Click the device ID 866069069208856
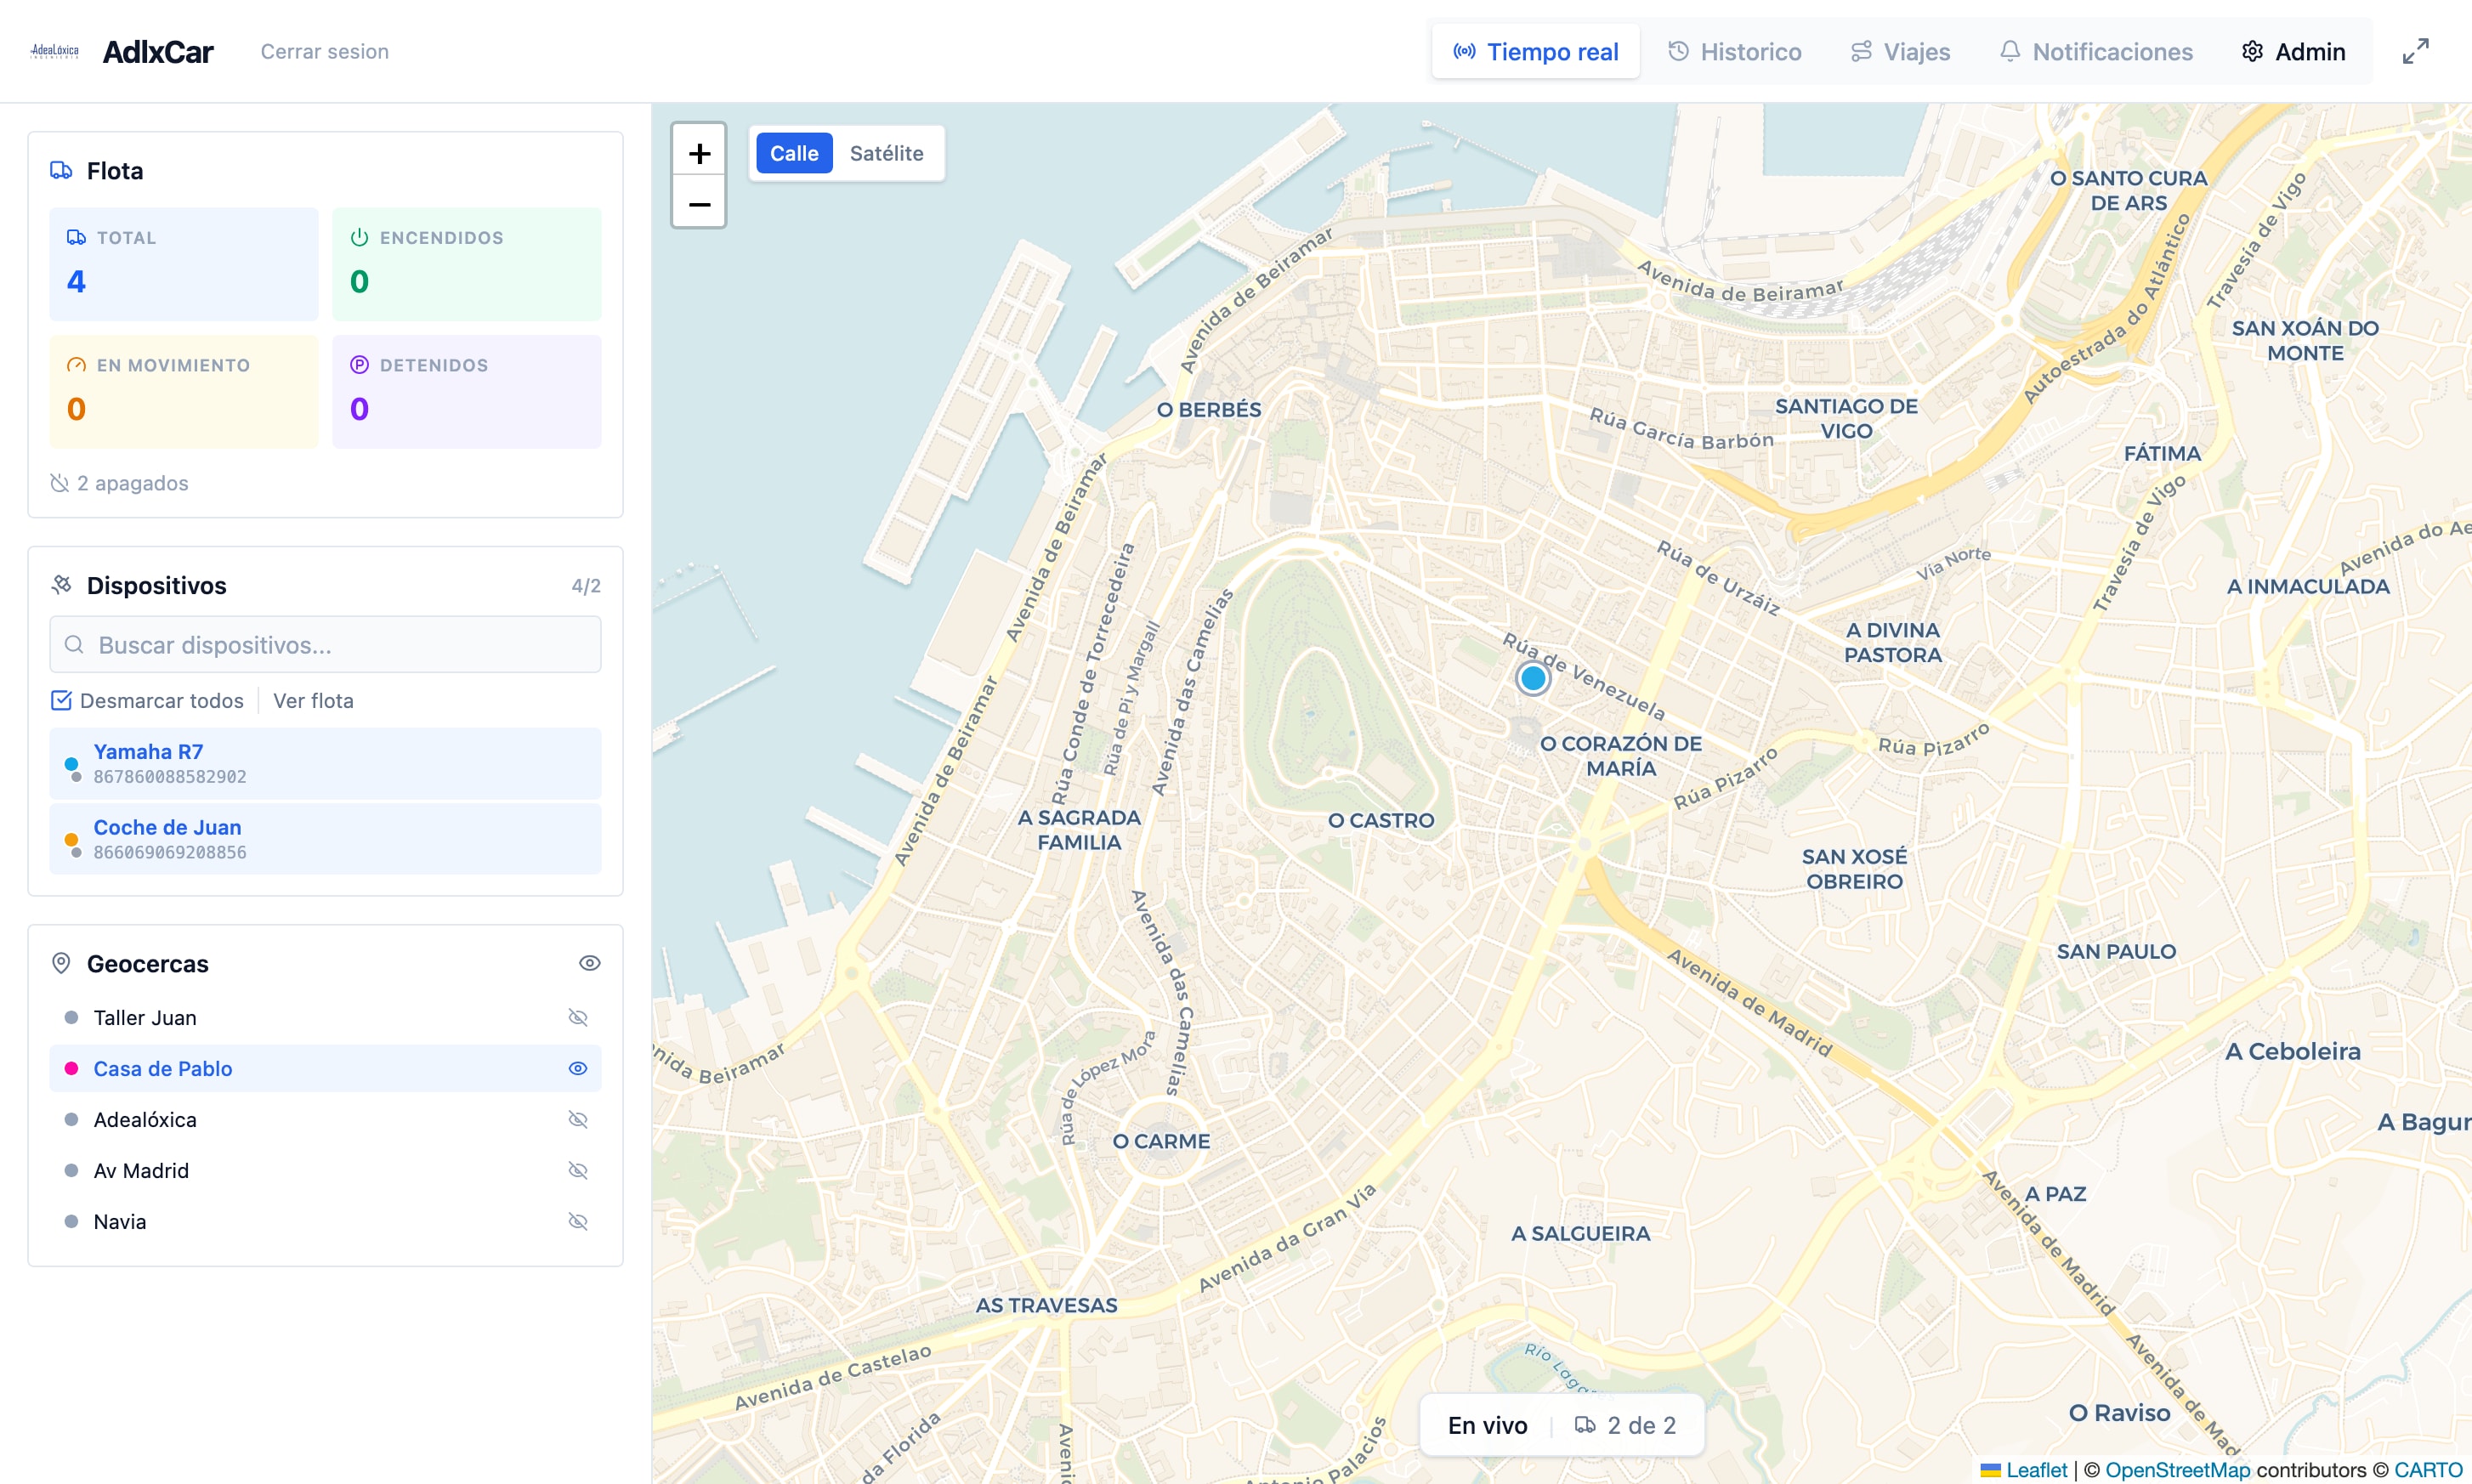This screenshot has height=1484, width=2472. click(x=170, y=852)
